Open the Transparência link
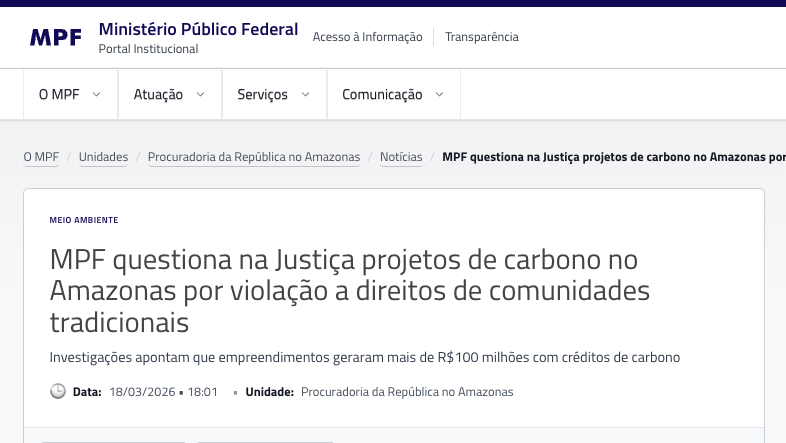Viewport: 786px width, 443px height. (x=482, y=37)
